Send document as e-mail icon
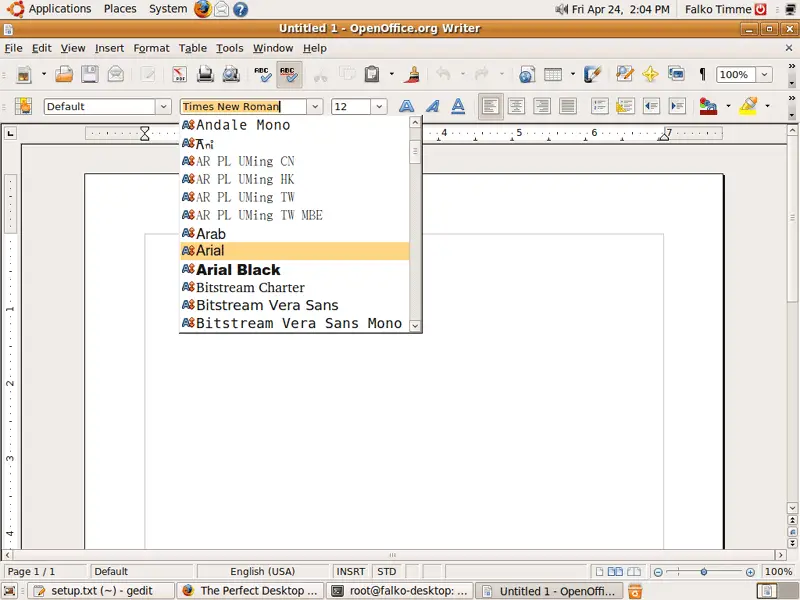Image resolution: width=800 pixels, height=600 pixels. 116,74
